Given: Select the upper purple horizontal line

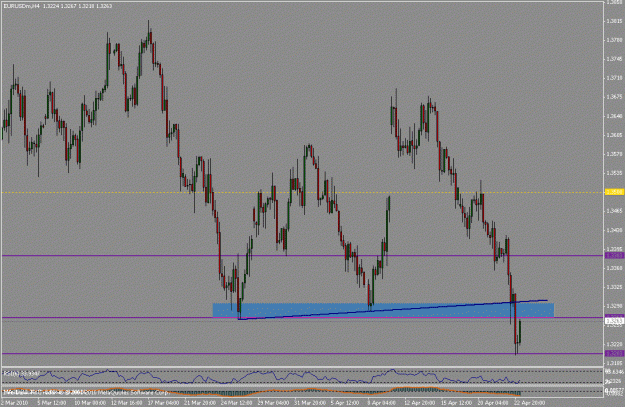Looking at the screenshot, I should click(x=303, y=256).
